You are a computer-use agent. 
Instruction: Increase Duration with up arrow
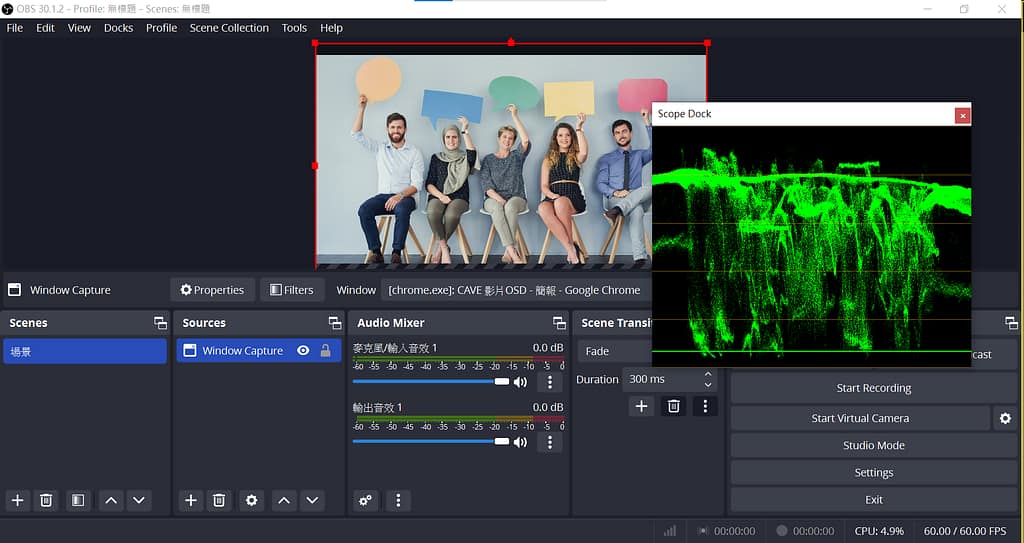(x=708, y=374)
